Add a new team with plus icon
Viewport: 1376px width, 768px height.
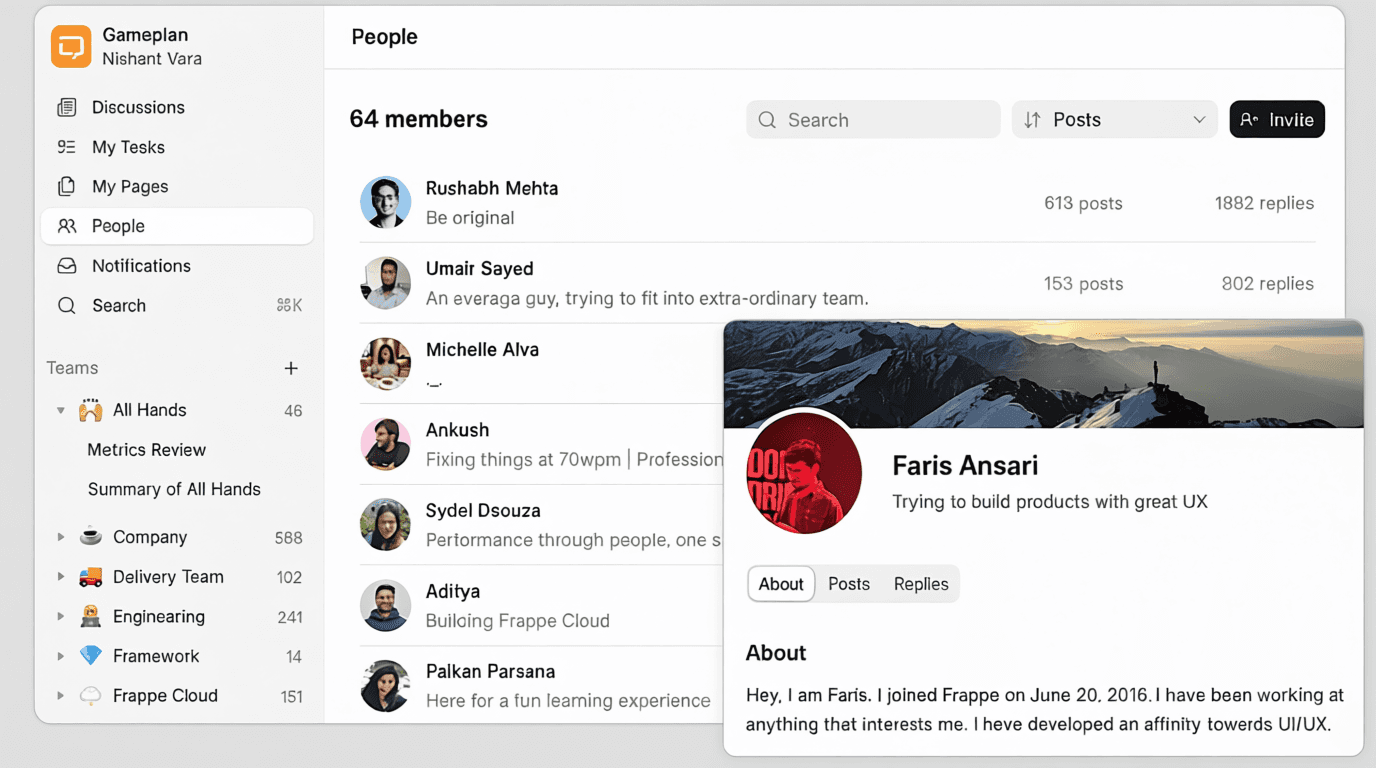click(291, 368)
